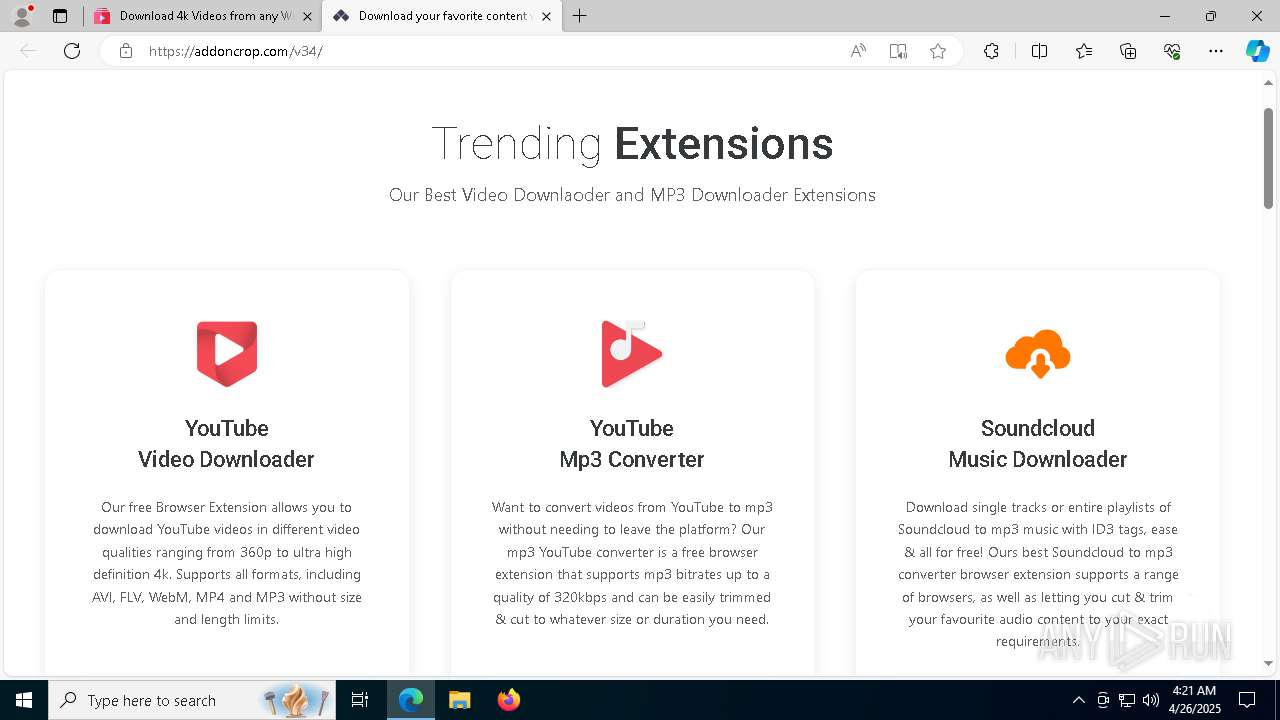Open Tab actions menu icon
Screen dimensions: 1280x720
(x=60, y=16)
